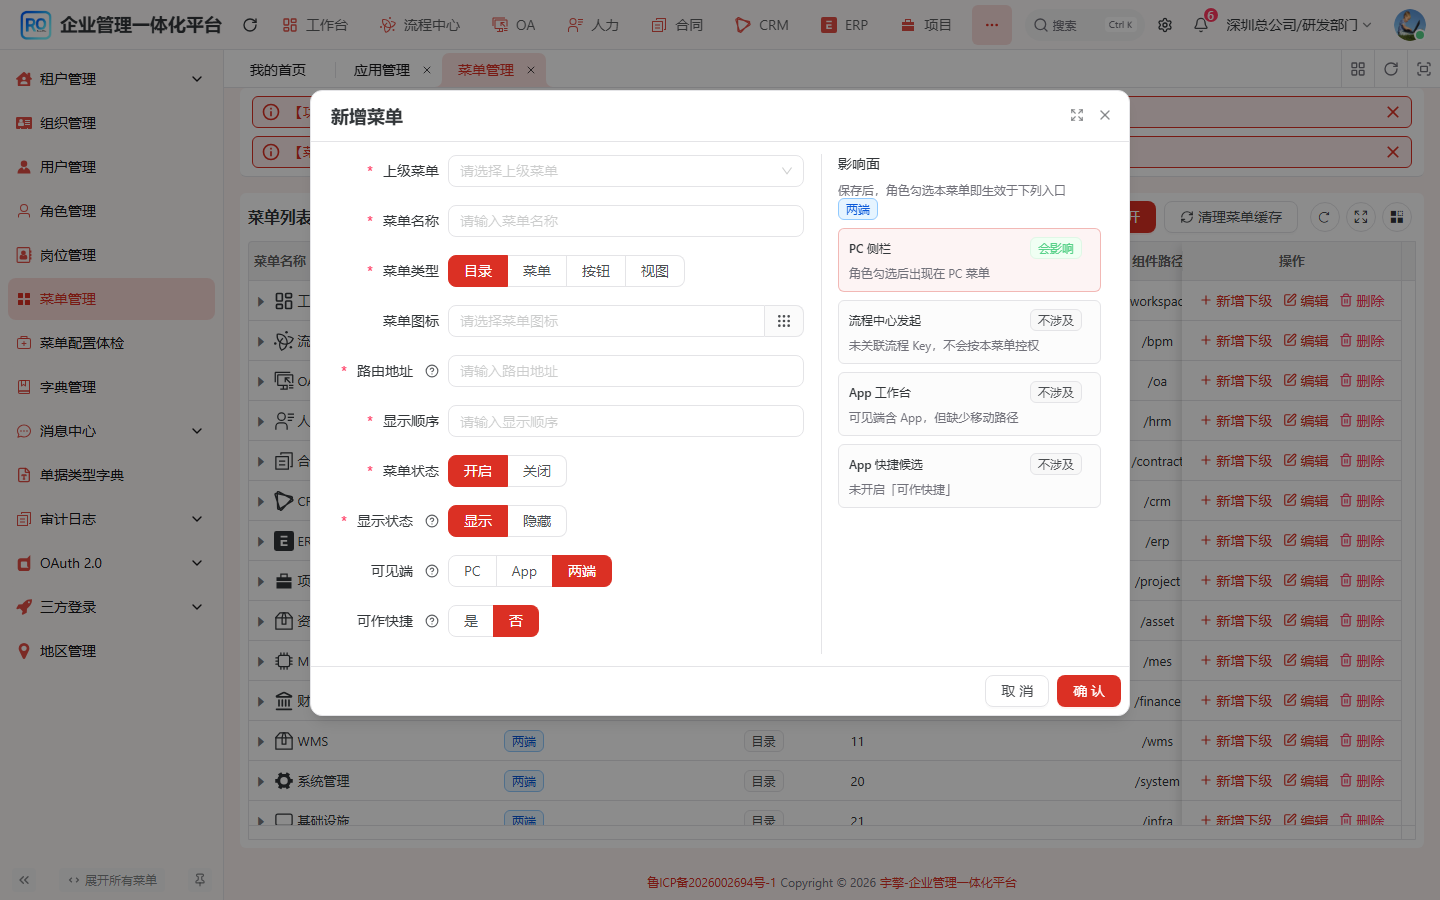1440x900 pixels.
Task: Open the 上级菜单 dropdown
Action: pos(626,171)
